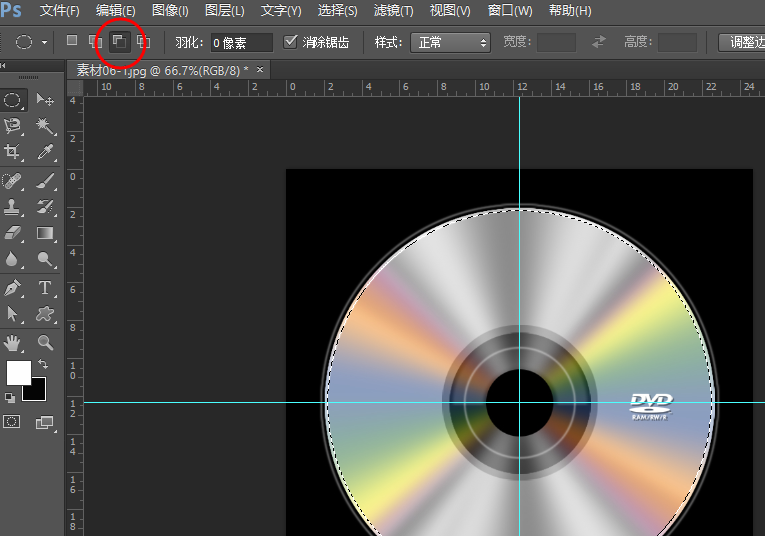Click the 高度 height input field

pyautogui.click(x=677, y=42)
